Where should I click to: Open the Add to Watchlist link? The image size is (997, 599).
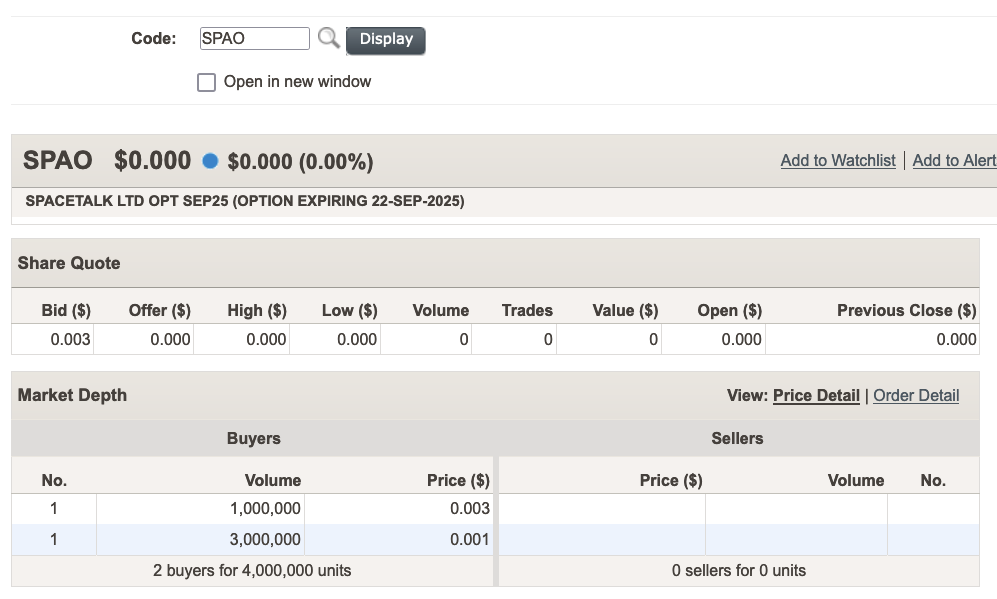838,160
